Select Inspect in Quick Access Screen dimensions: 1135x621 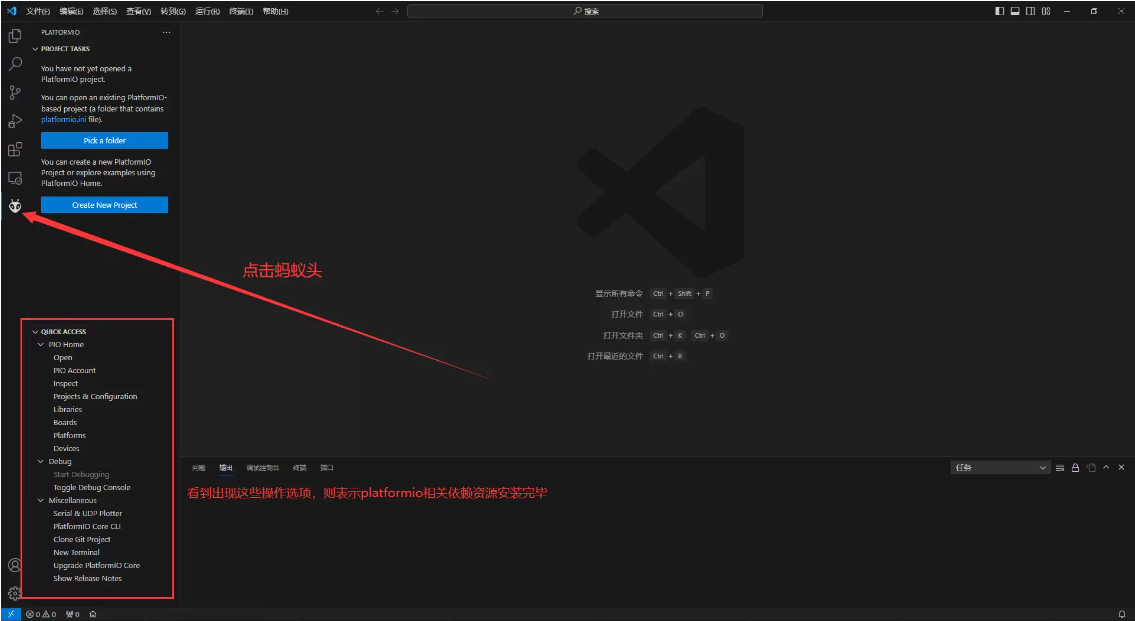coord(65,384)
